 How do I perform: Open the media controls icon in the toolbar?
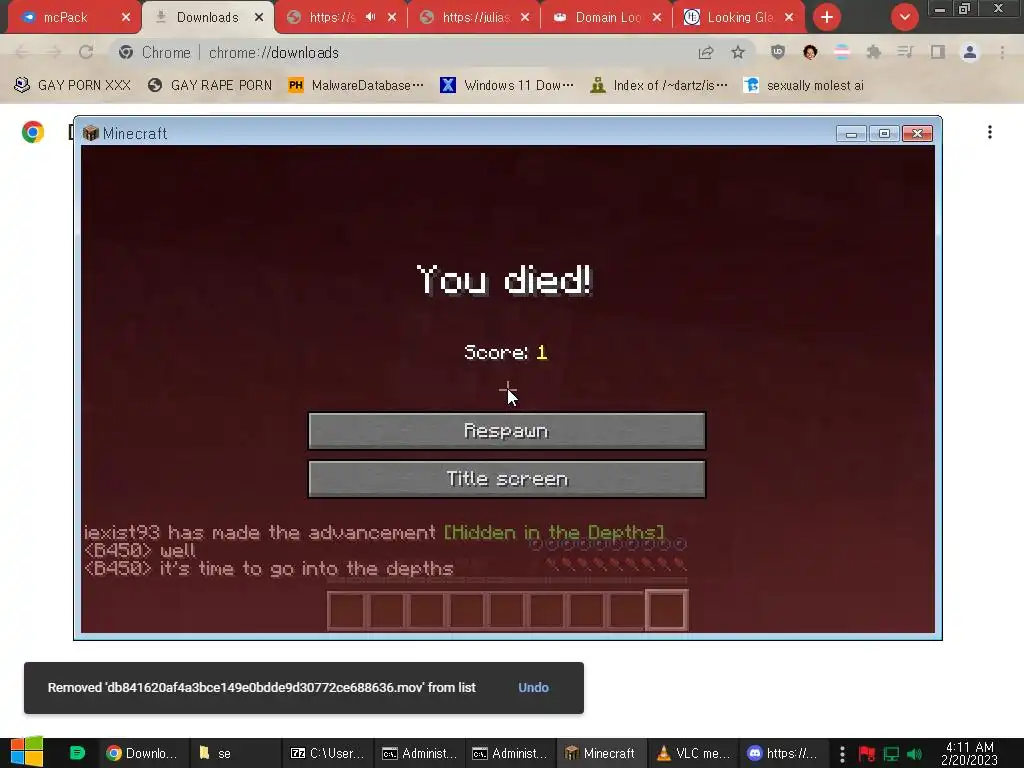click(x=905, y=52)
